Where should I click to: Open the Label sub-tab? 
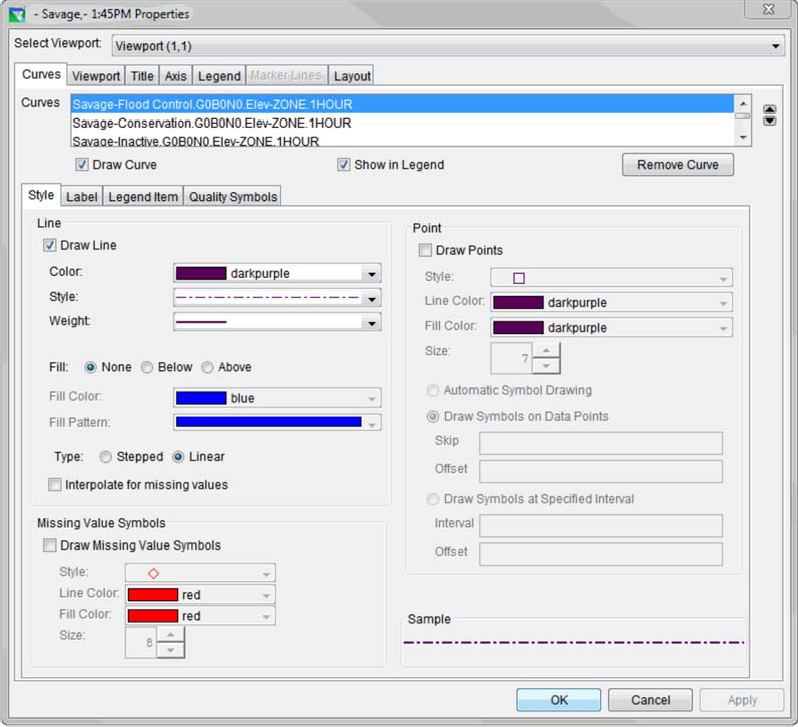(x=81, y=197)
